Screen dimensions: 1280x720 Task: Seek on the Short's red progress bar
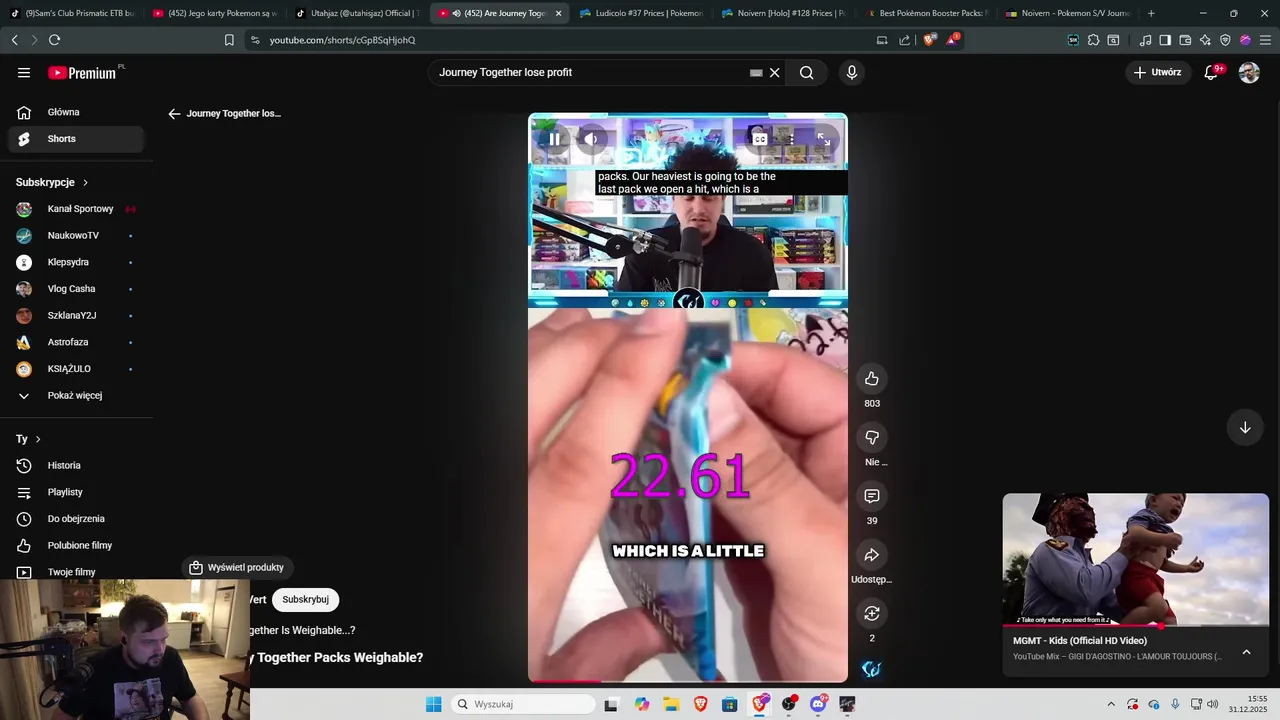[x=688, y=682]
